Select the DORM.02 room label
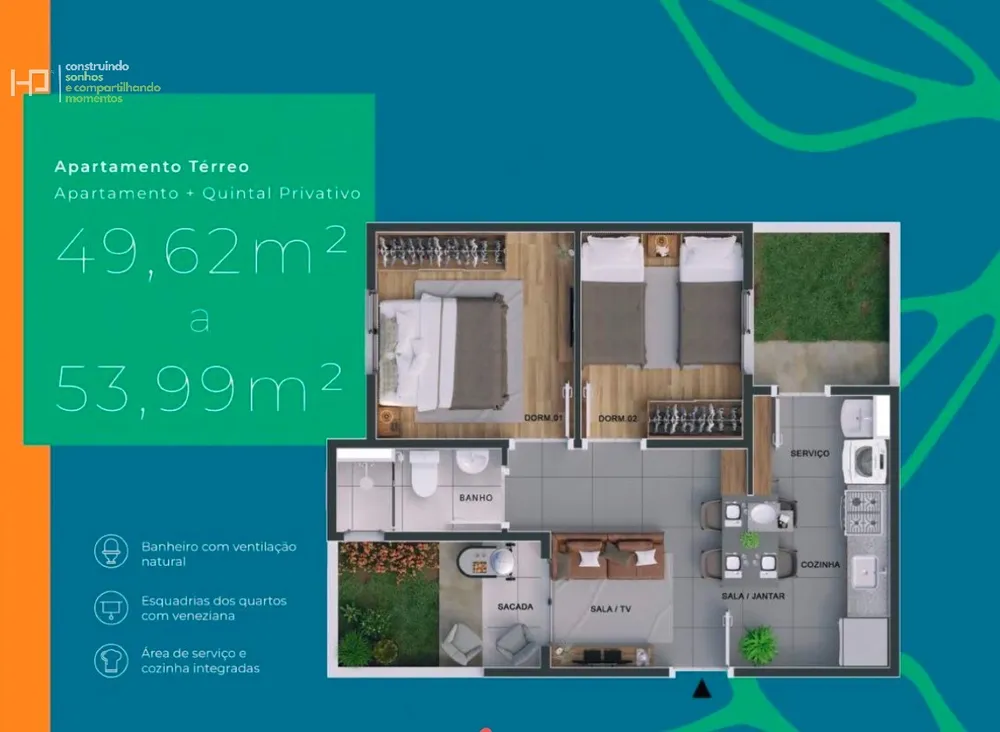 (x=617, y=419)
